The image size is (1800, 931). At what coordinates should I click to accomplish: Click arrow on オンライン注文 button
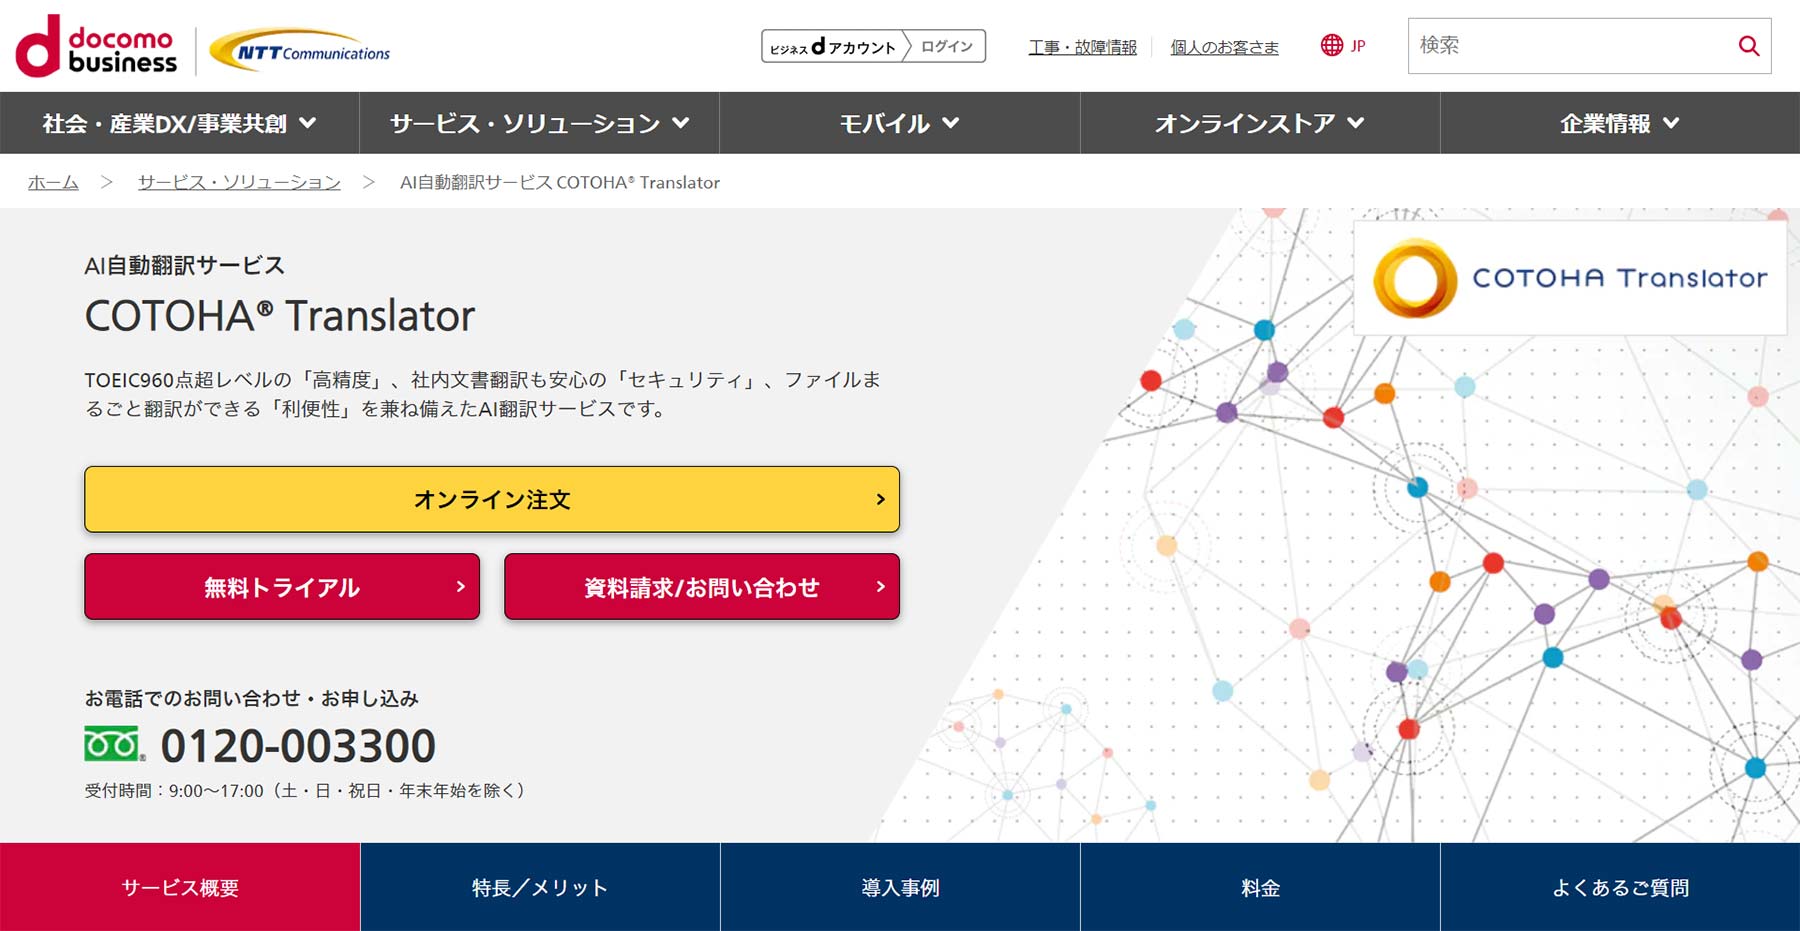tap(880, 499)
